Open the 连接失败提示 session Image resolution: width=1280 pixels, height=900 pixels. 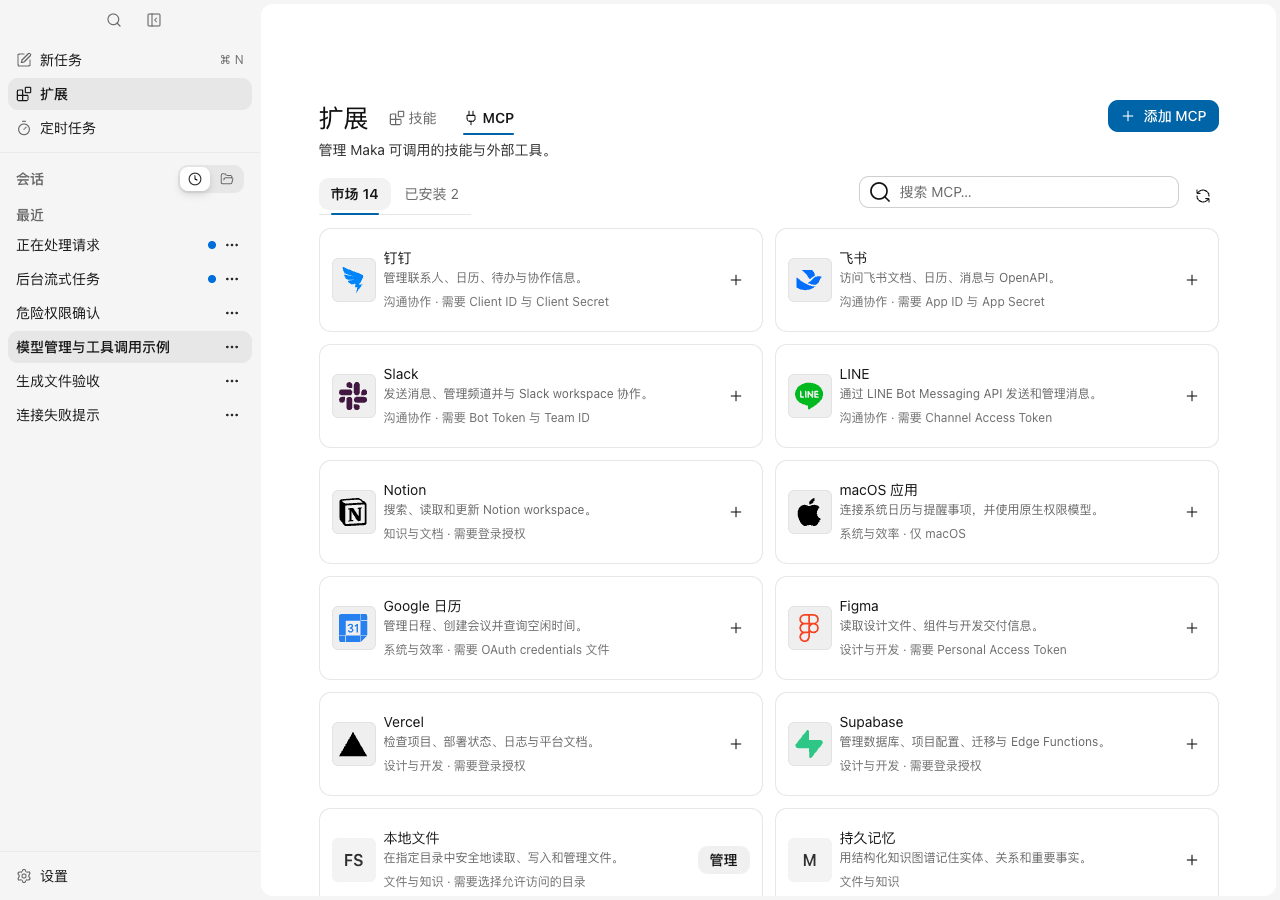58,415
